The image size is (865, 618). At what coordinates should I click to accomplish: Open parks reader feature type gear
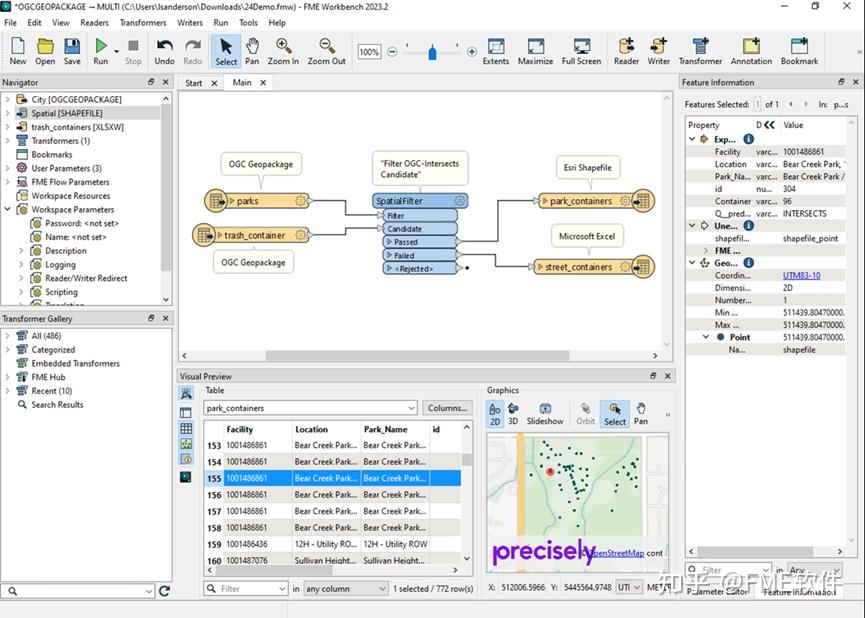(301, 201)
